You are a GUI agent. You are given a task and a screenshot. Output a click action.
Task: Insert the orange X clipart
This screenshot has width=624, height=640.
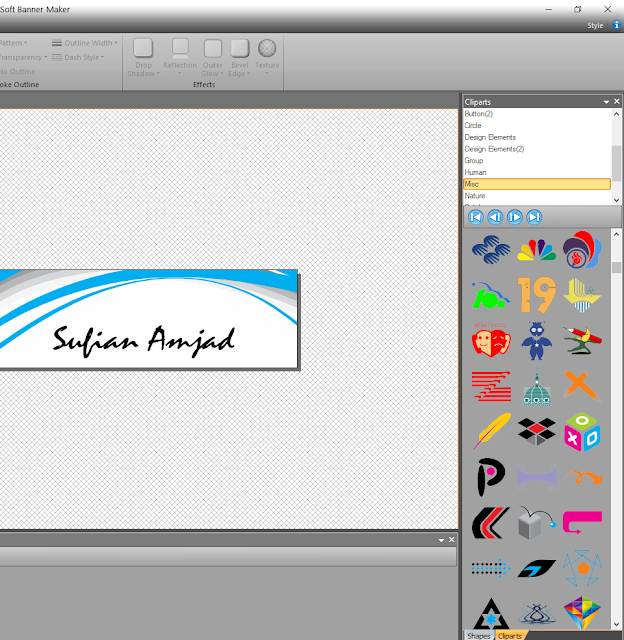click(582, 385)
